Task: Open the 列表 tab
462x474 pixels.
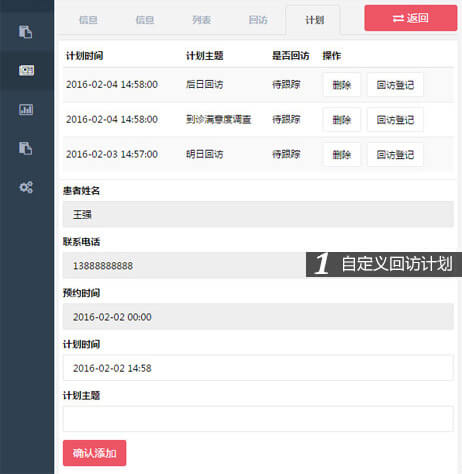Action: click(x=201, y=20)
